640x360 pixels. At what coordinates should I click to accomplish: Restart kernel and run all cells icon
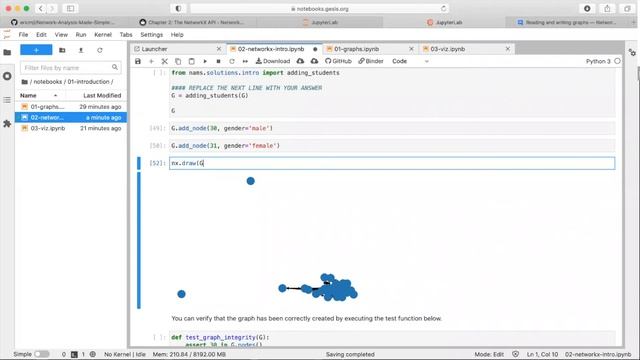[245, 61]
